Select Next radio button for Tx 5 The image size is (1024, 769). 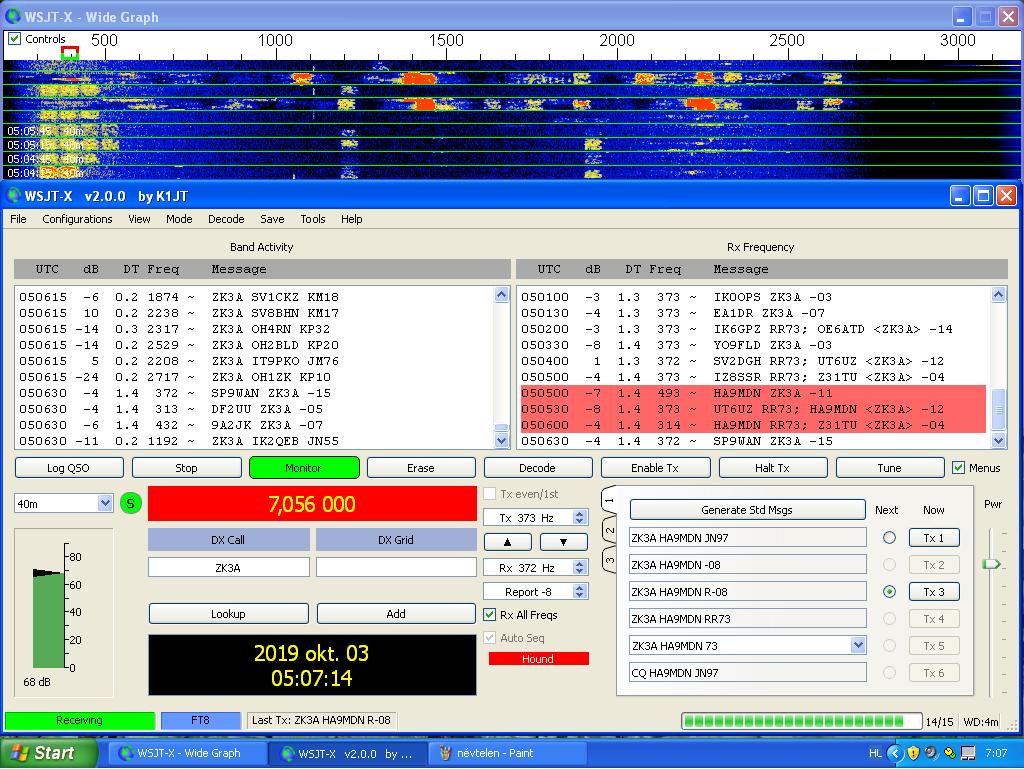click(889, 646)
